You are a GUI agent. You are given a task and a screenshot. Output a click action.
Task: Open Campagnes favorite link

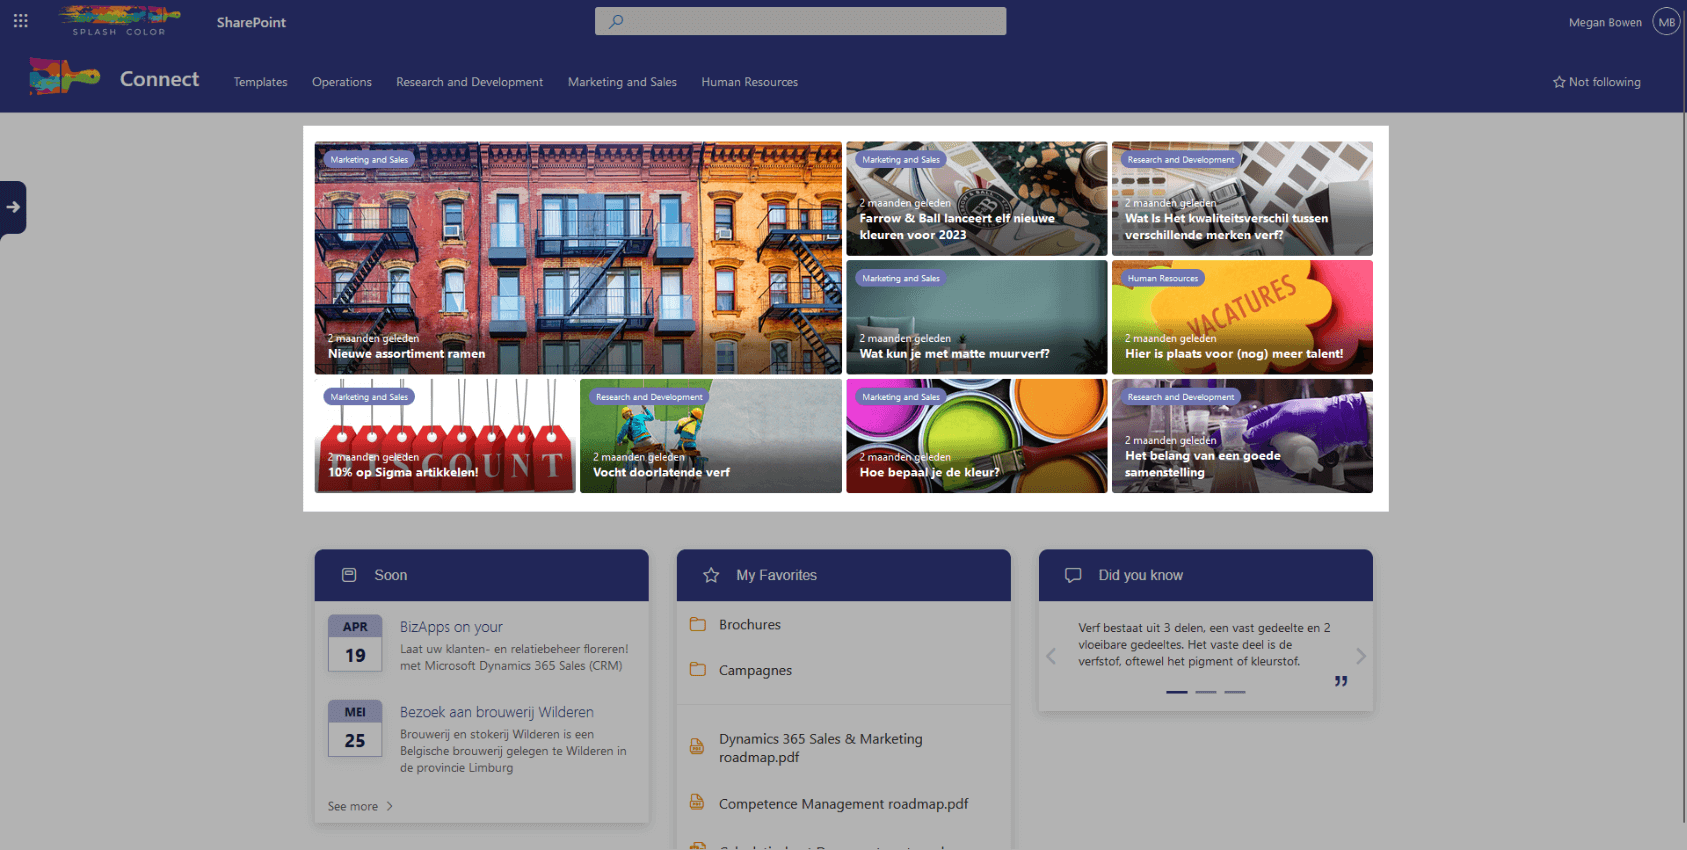pos(755,670)
